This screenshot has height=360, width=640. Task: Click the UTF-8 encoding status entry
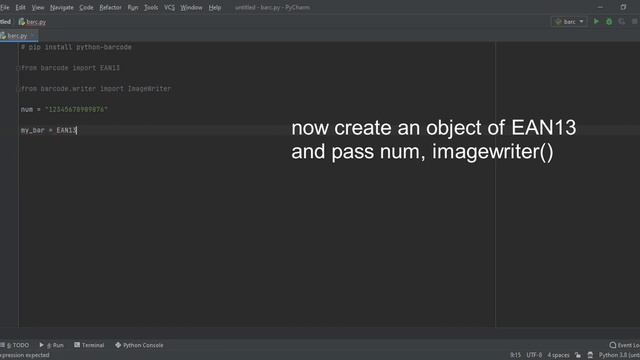[534, 355]
